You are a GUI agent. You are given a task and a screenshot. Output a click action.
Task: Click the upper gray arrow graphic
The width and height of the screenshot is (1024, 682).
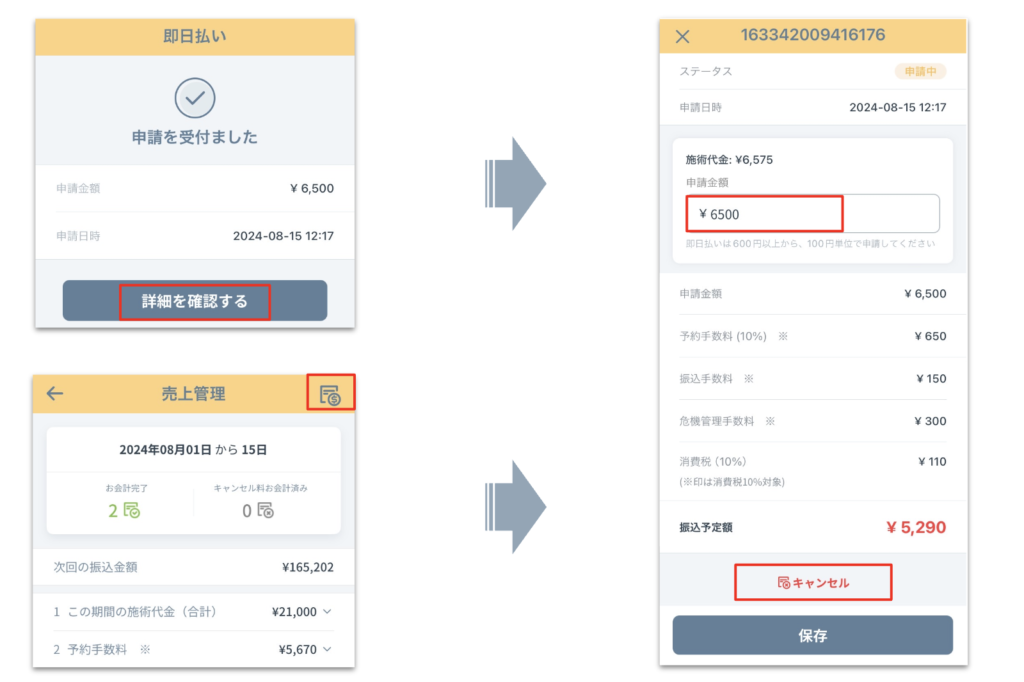tap(515, 184)
